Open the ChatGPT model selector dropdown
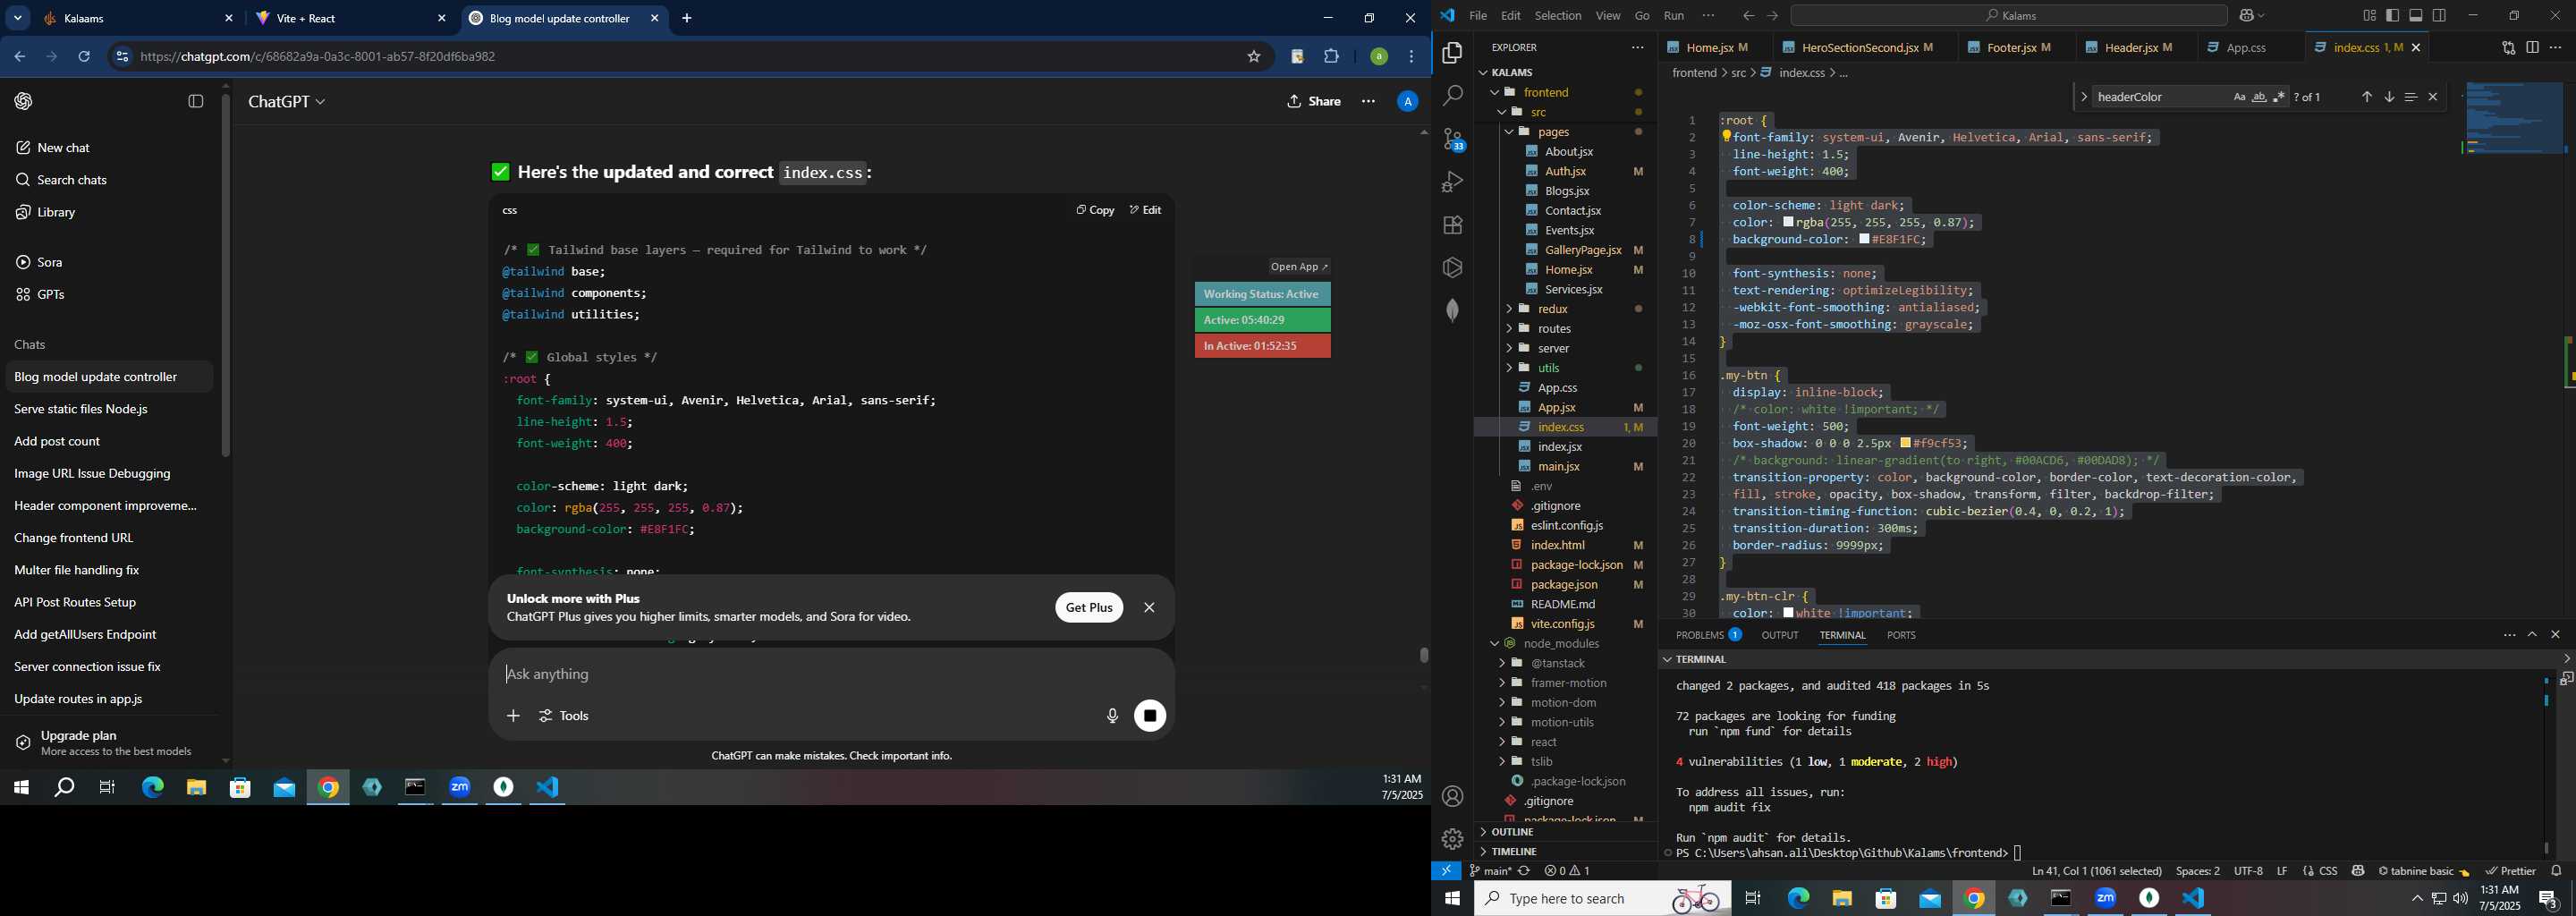Screen dimensions: 2576x916 pos(286,102)
